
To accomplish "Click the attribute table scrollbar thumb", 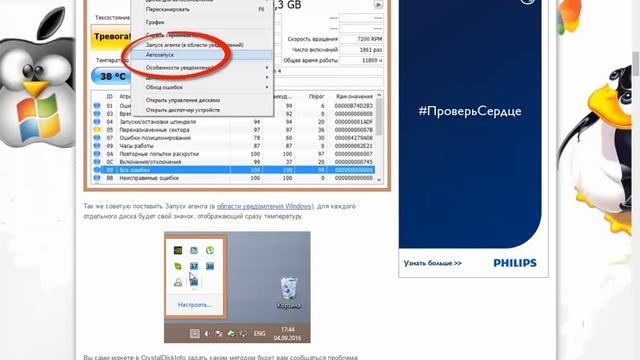I will coord(379,117).
